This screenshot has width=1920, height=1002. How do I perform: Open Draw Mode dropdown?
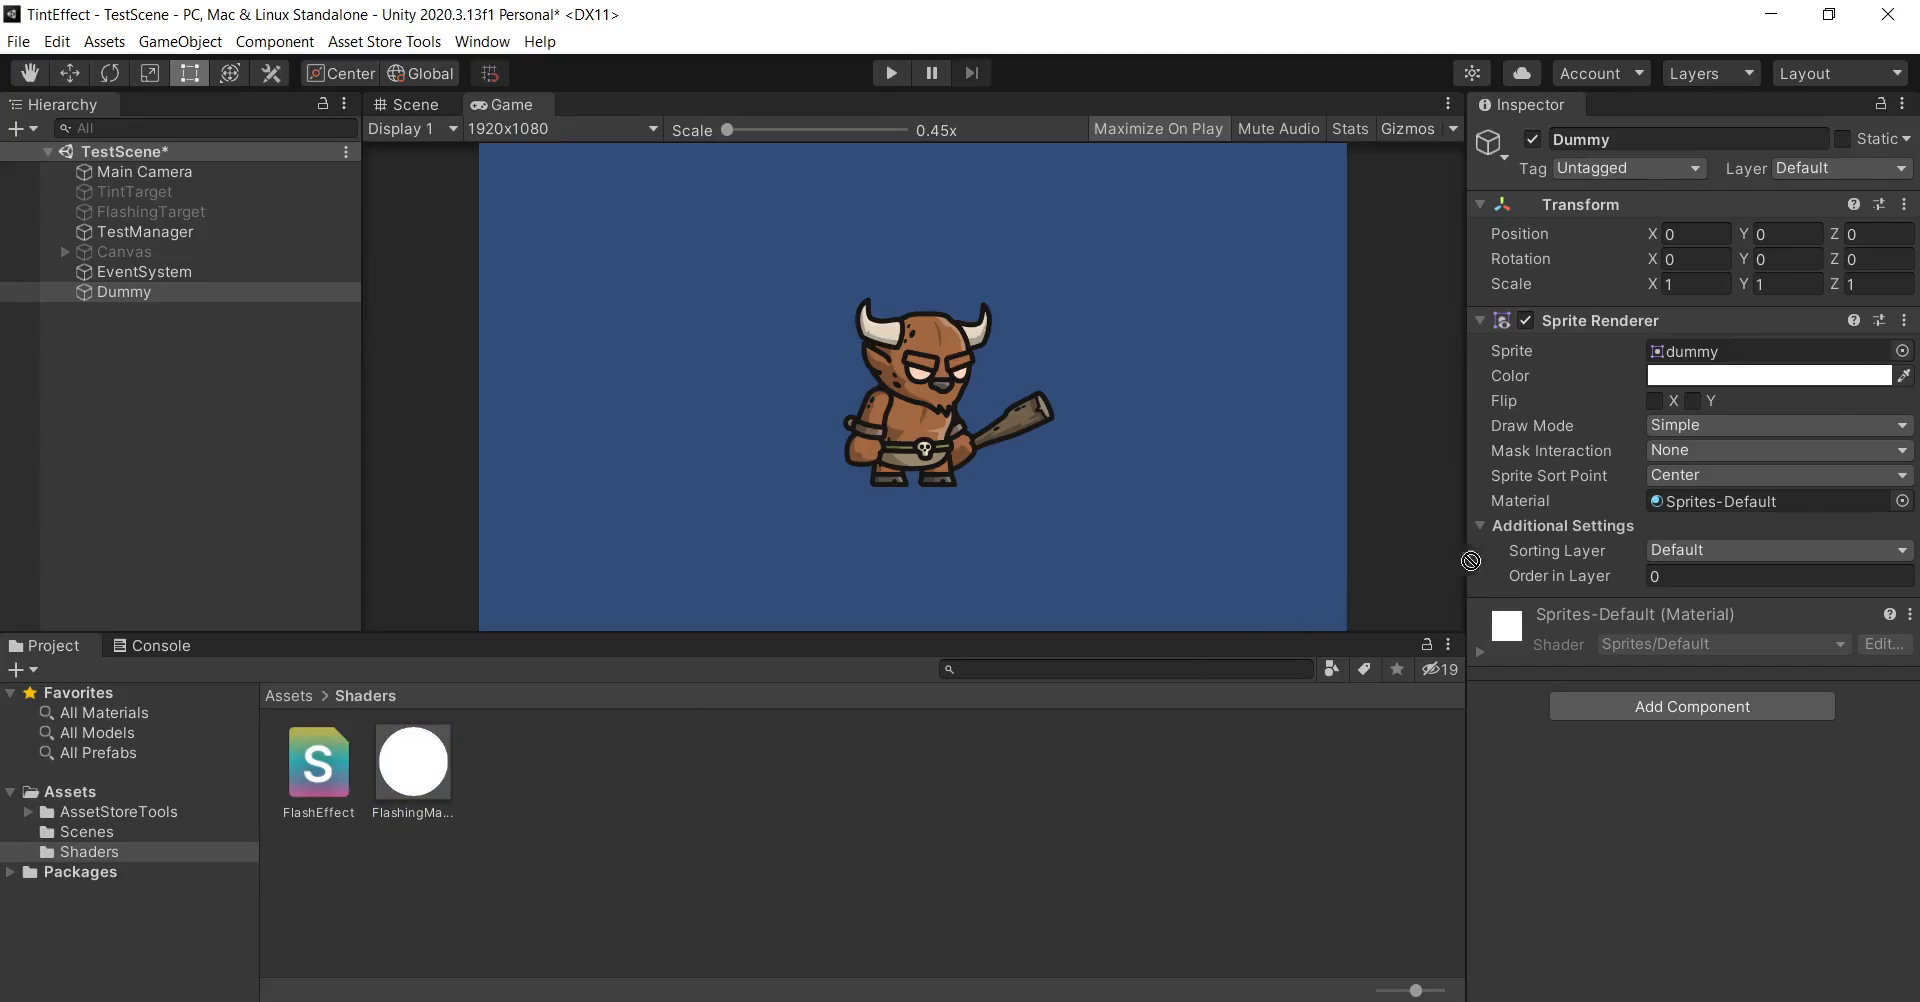click(x=1780, y=425)
